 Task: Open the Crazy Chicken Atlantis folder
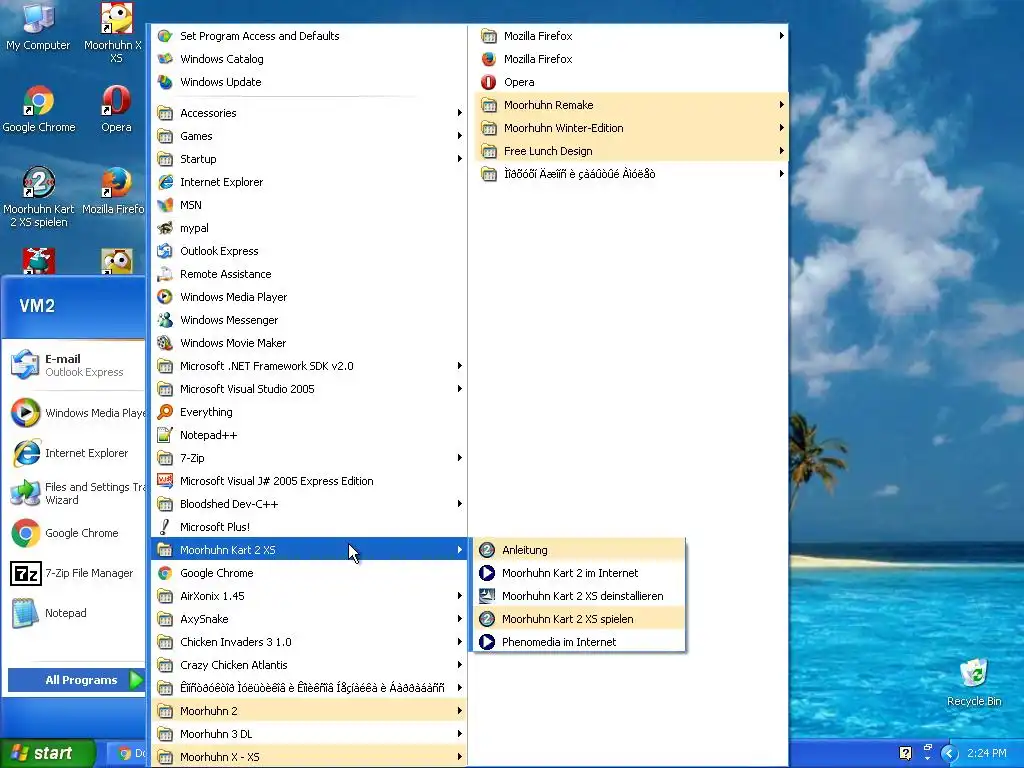310,665
